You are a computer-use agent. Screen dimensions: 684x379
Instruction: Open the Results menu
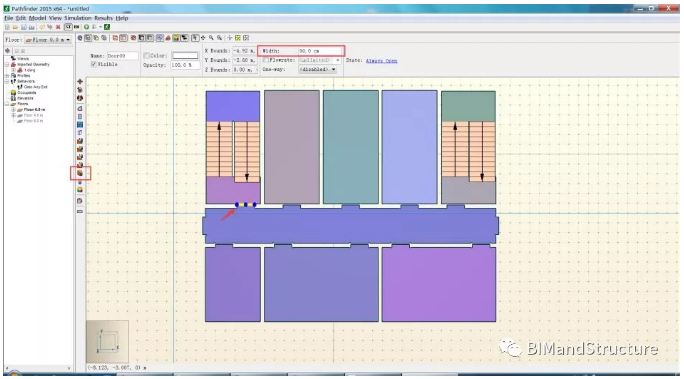pos(103,18)
